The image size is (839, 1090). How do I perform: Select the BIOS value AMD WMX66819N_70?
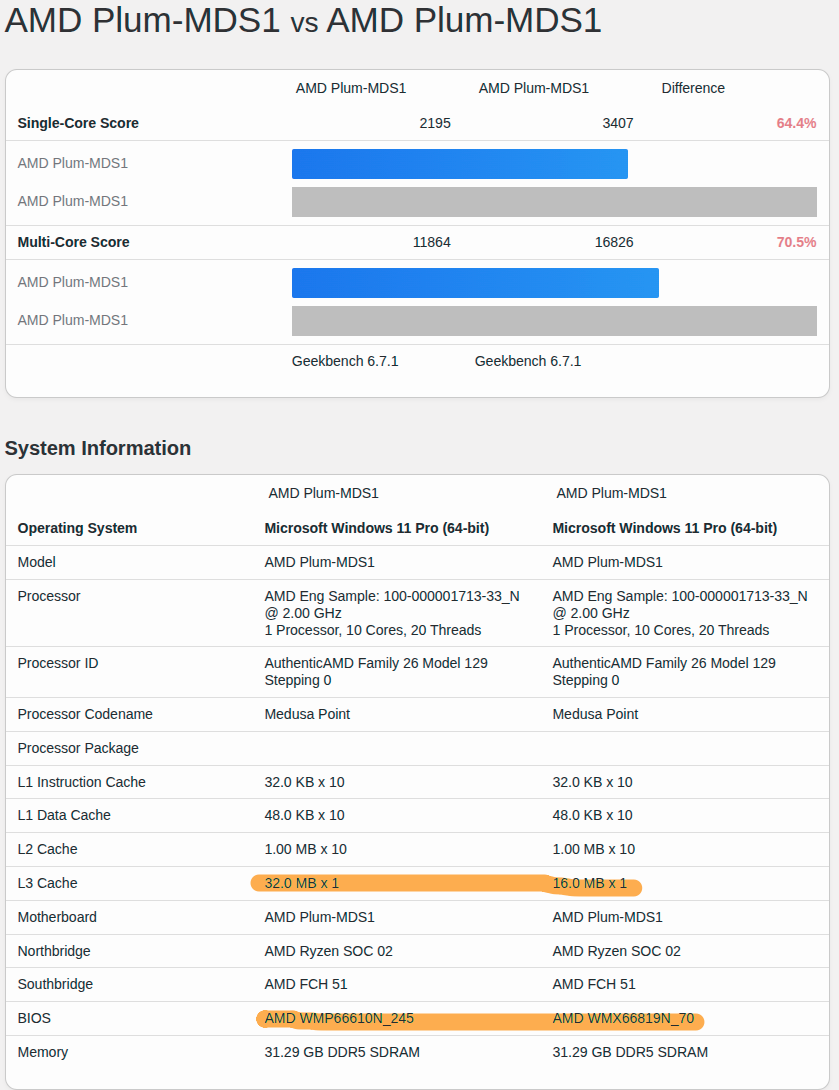(x=624, y=1018)
